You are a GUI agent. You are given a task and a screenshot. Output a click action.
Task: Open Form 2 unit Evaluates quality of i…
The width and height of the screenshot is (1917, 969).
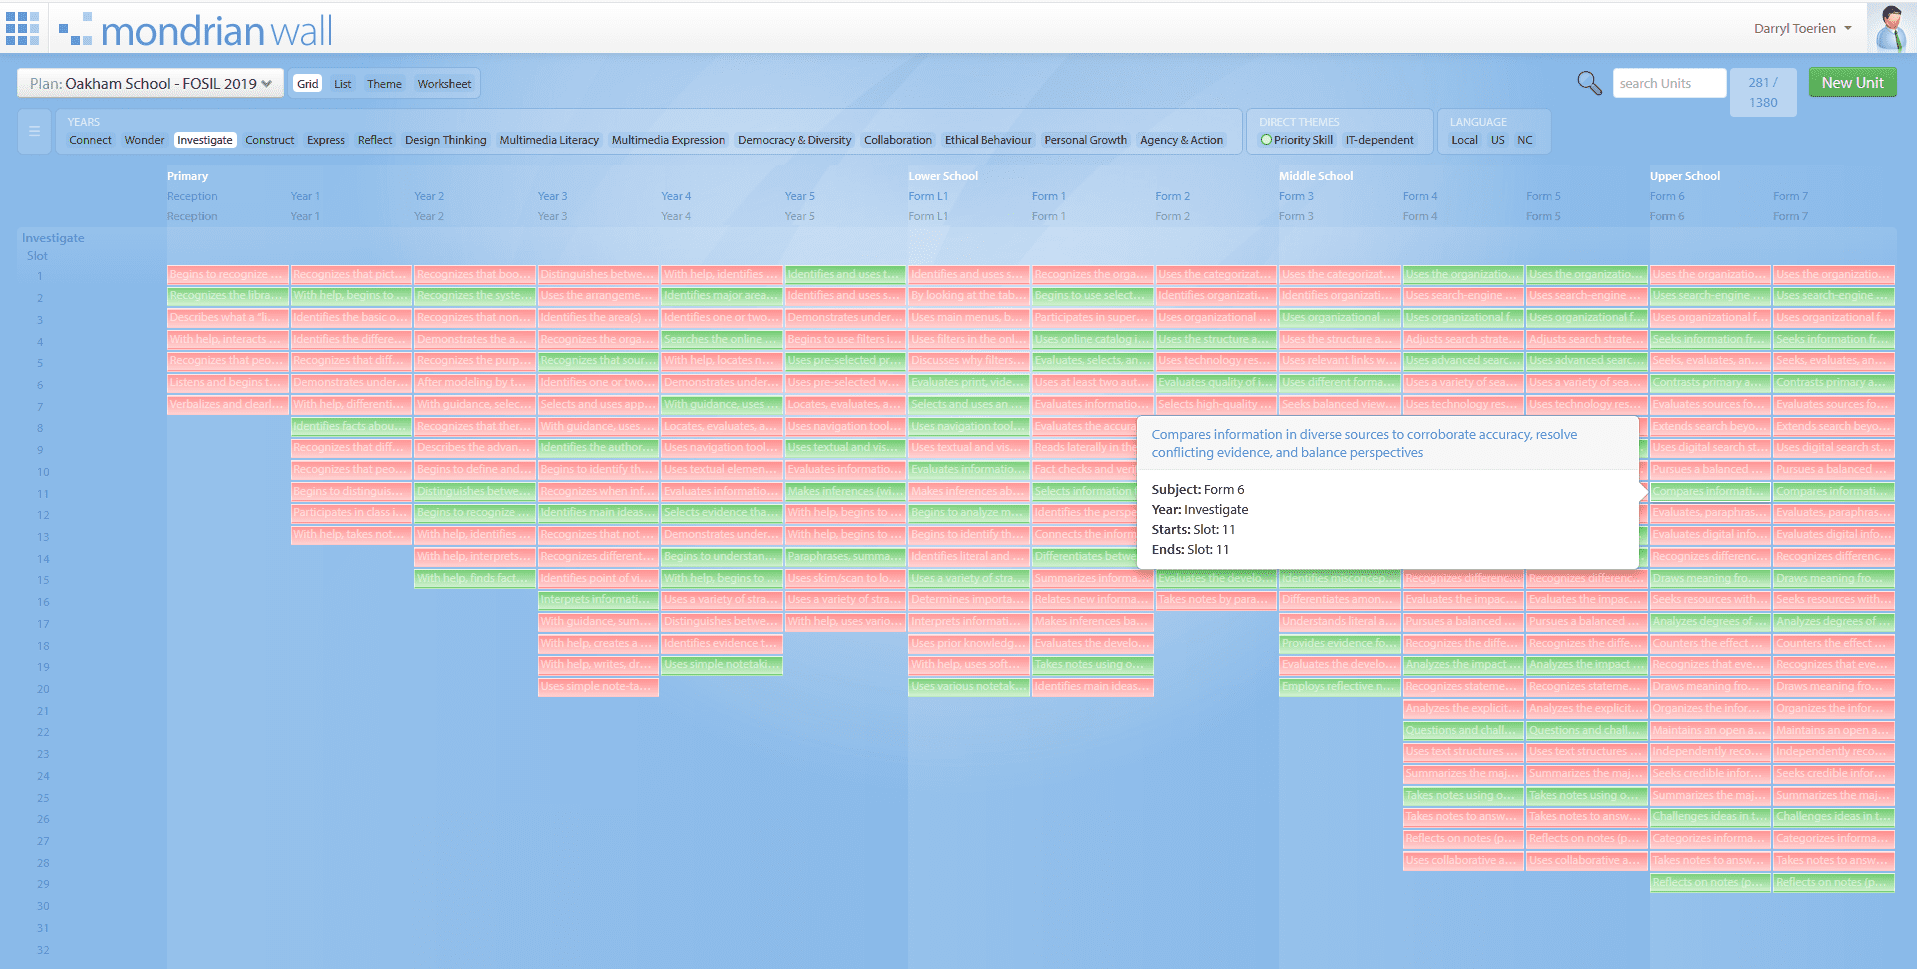[x=1216, y=382]
